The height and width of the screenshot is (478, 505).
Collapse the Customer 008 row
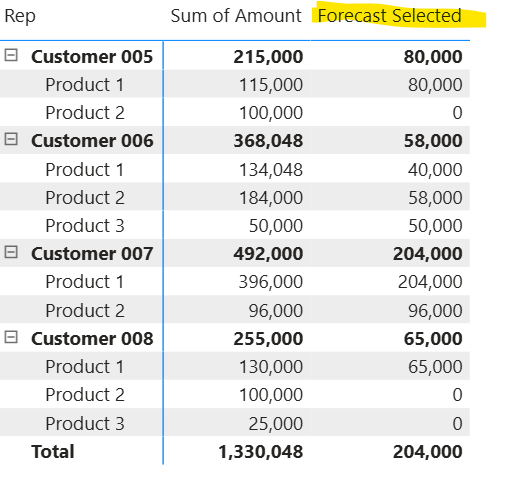(x=11, y=337)
